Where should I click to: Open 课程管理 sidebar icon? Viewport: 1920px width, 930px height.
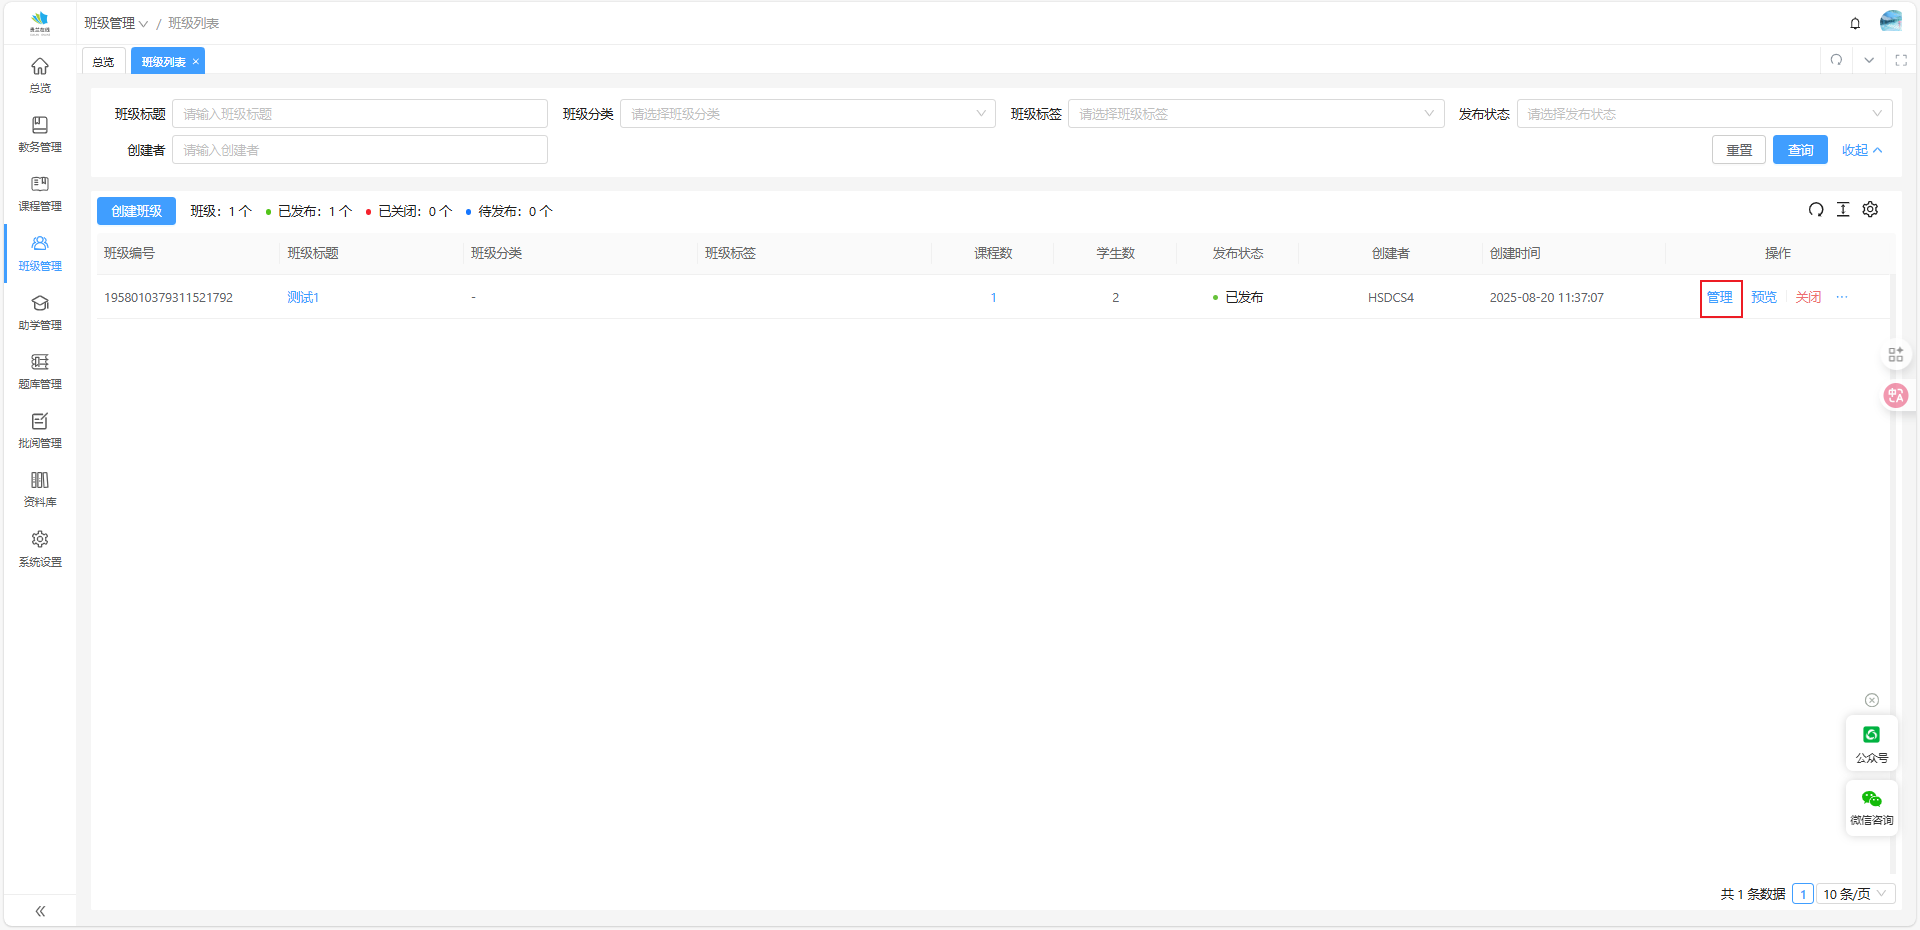coord(40,193)
